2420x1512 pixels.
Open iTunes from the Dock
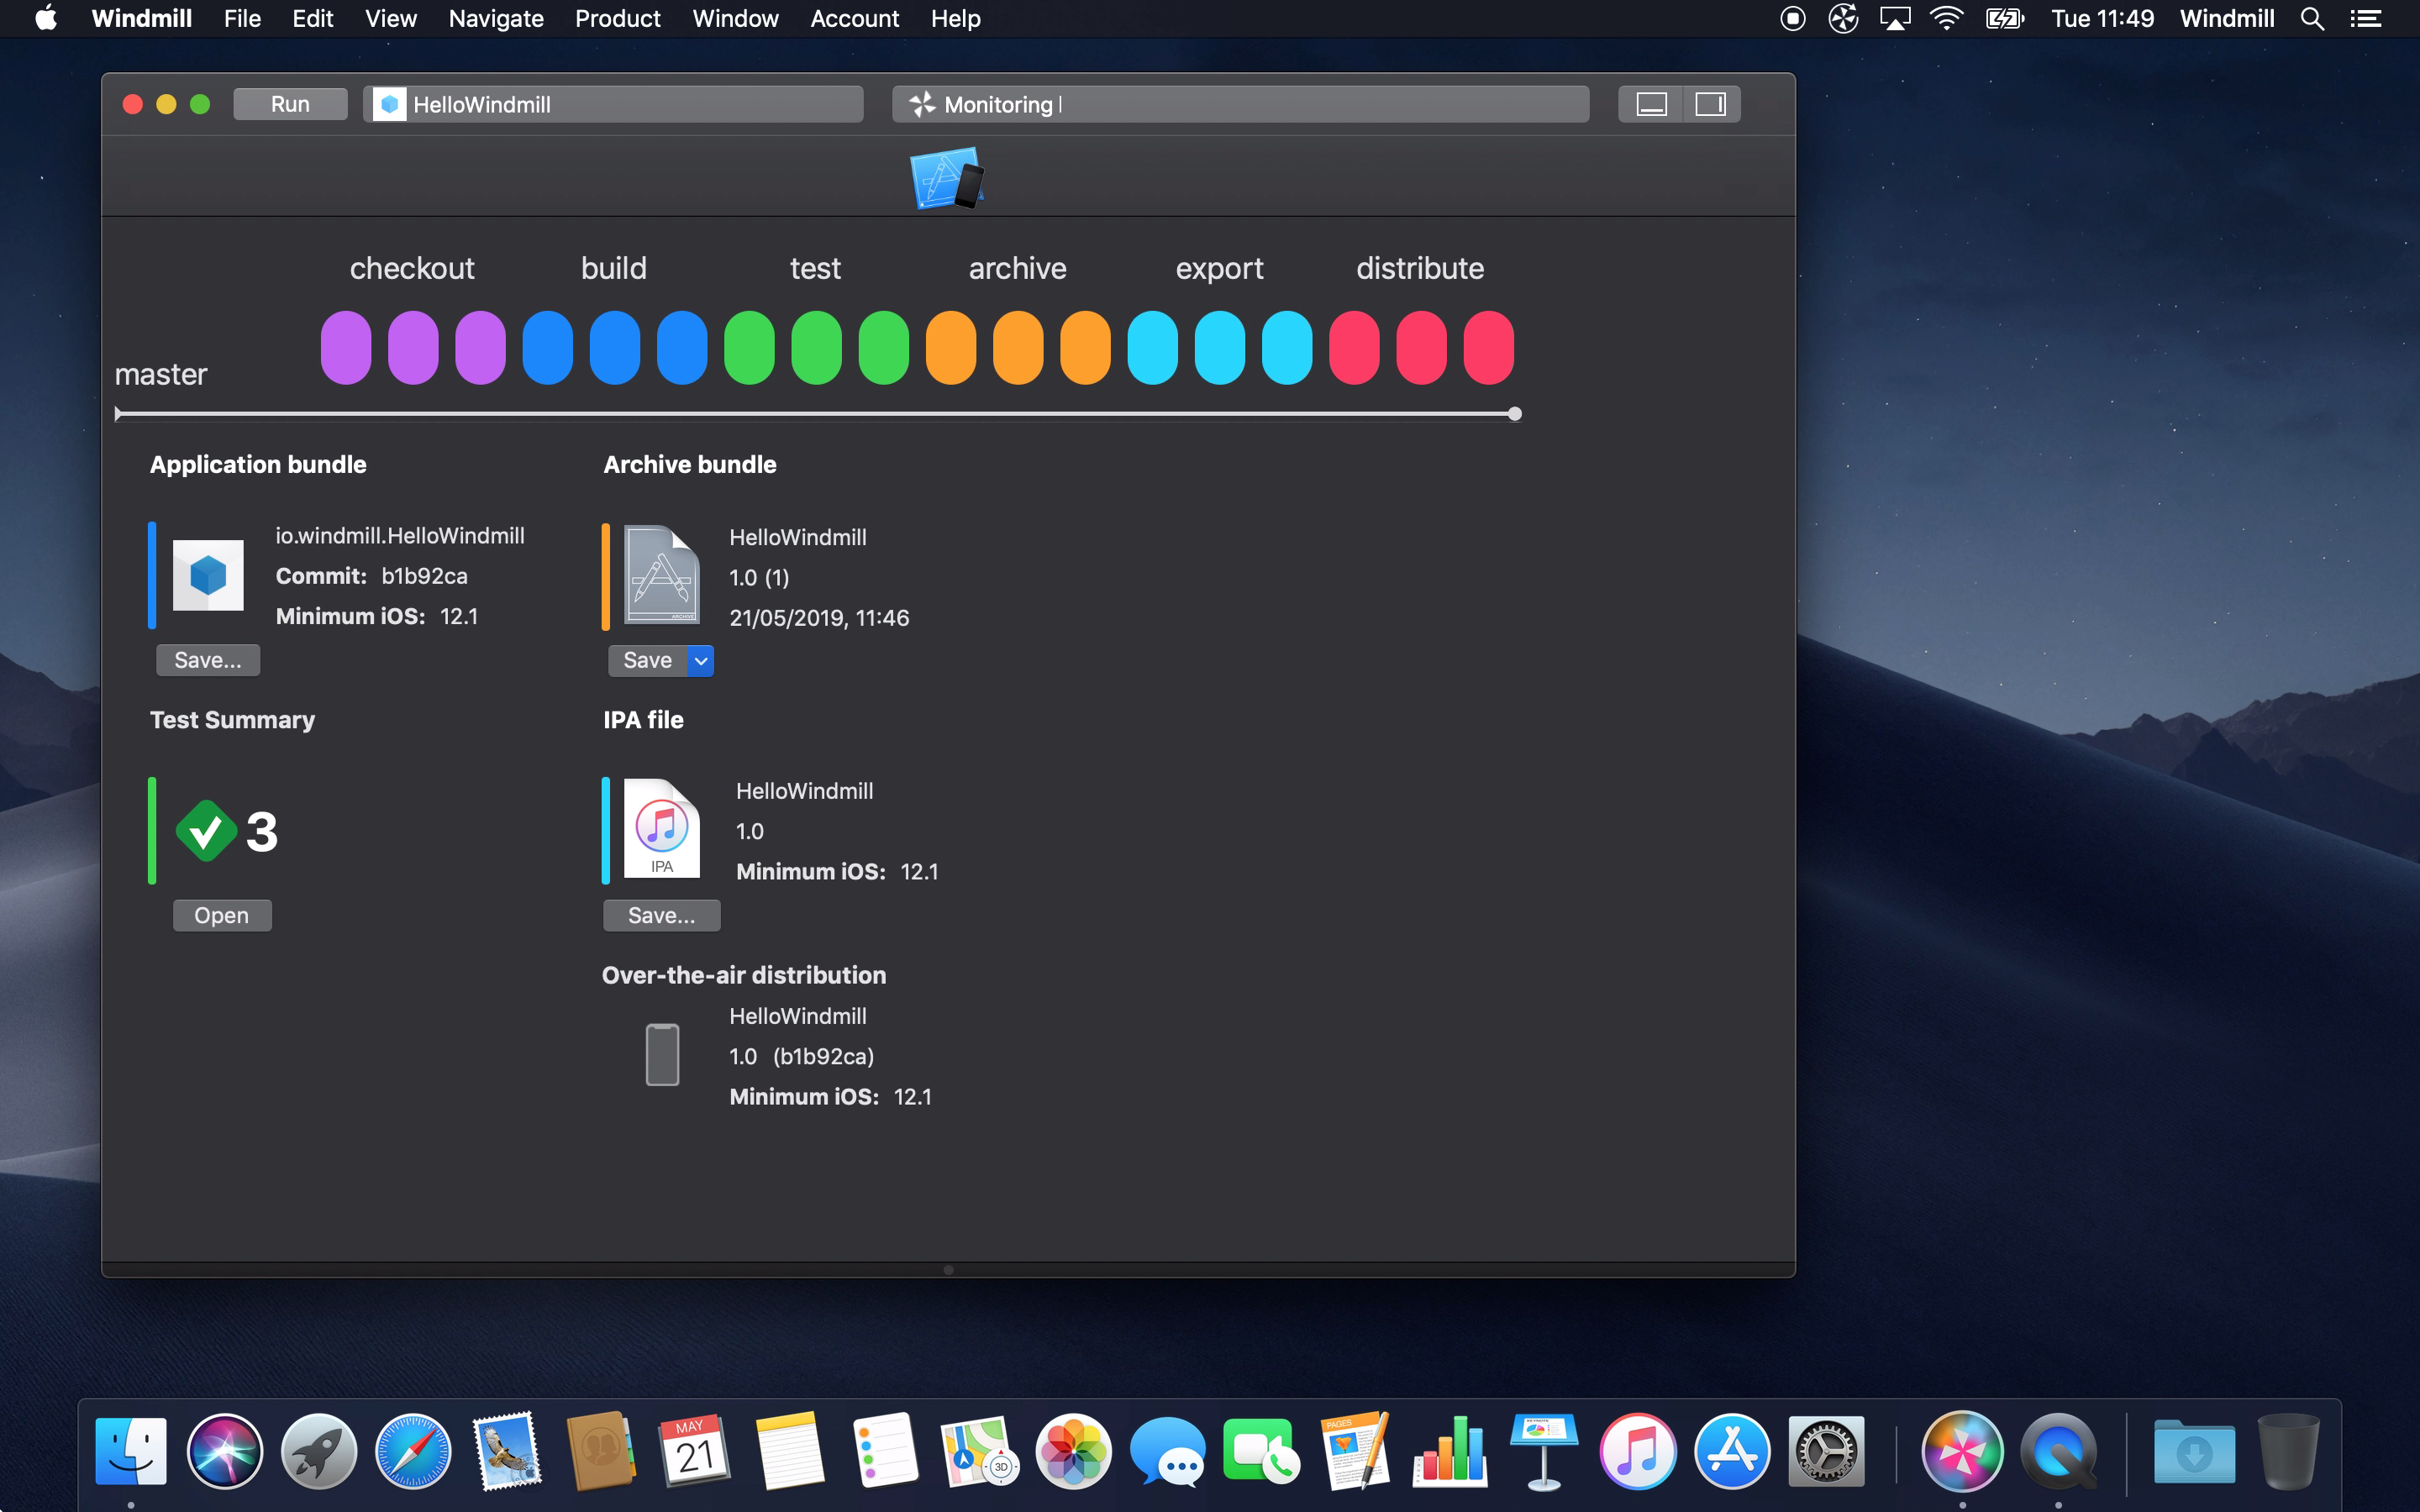click(x=1638, y=1451)
